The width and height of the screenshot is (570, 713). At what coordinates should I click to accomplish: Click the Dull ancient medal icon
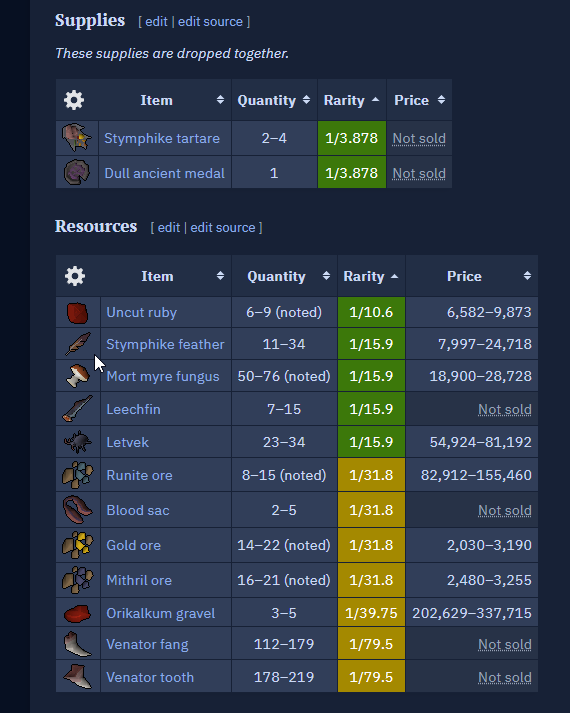click(77, 173)
